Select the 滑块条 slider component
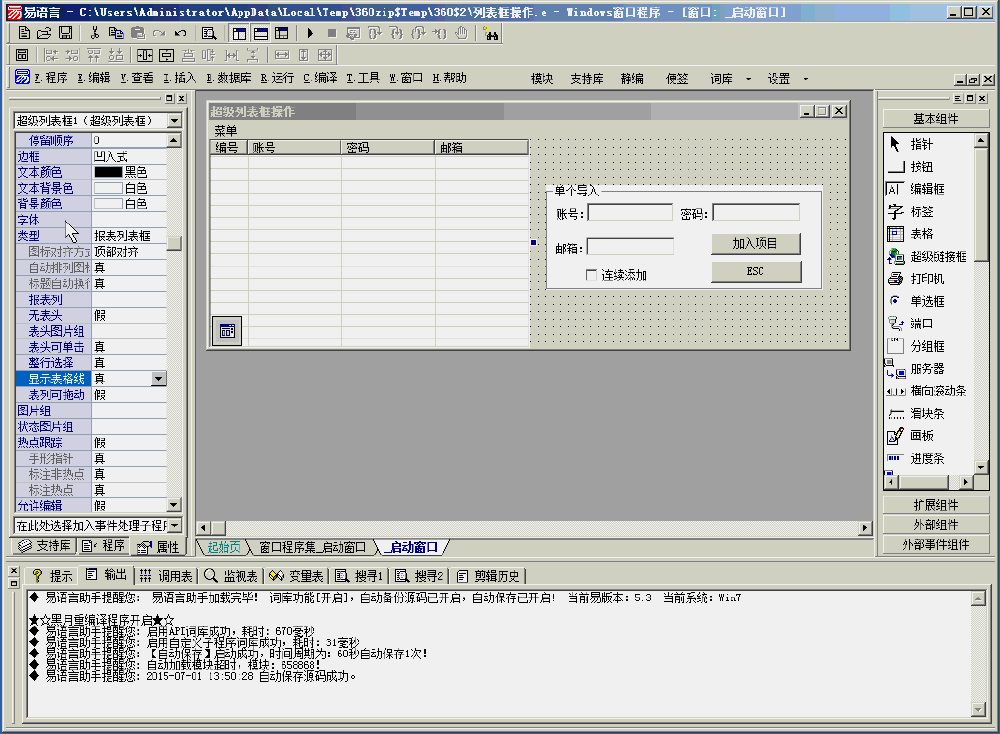1000x734 pixels. pyautogui.click(x=929, y=413)
